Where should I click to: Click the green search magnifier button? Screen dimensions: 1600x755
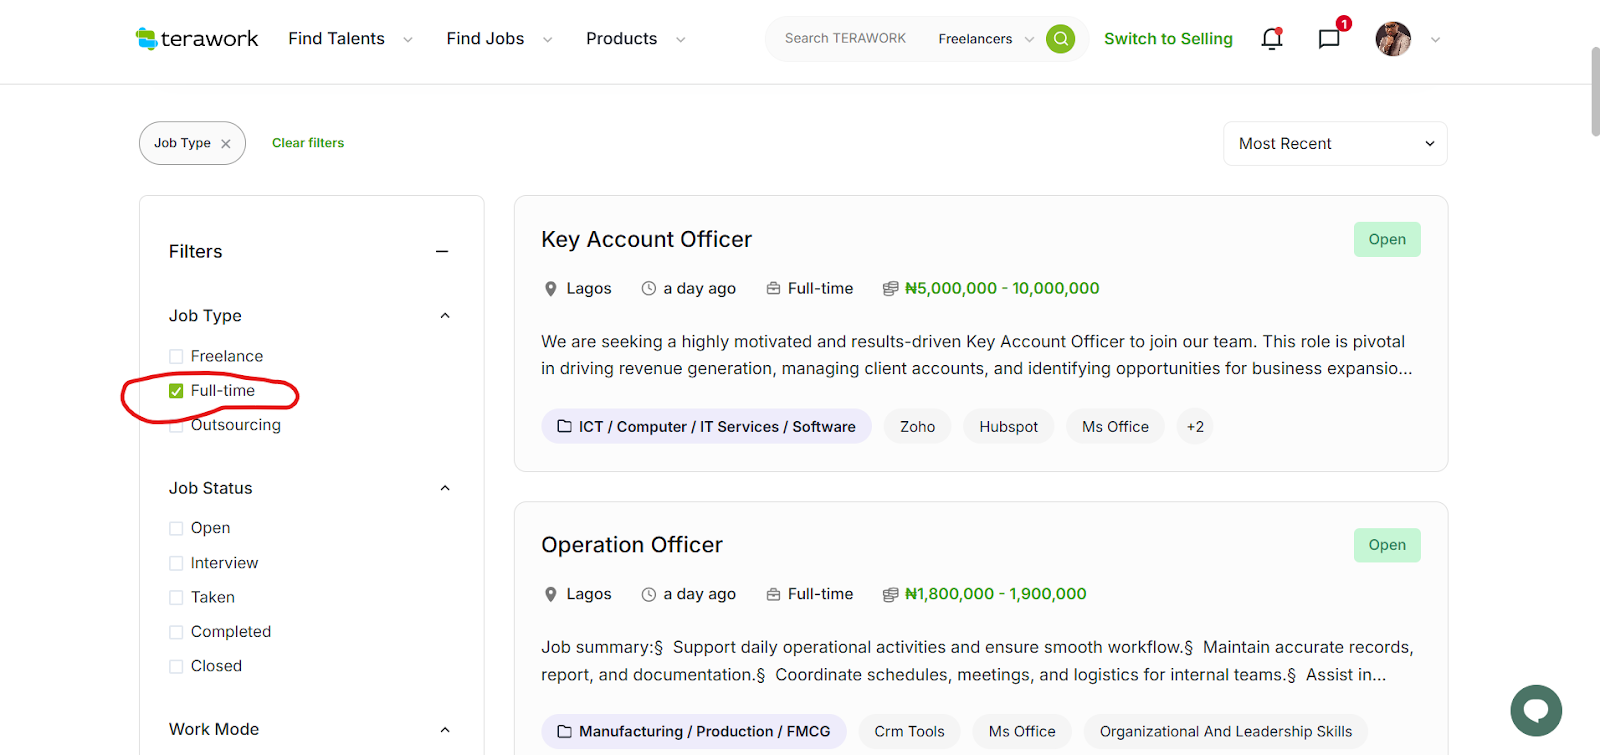click(x=1060, y=39)
